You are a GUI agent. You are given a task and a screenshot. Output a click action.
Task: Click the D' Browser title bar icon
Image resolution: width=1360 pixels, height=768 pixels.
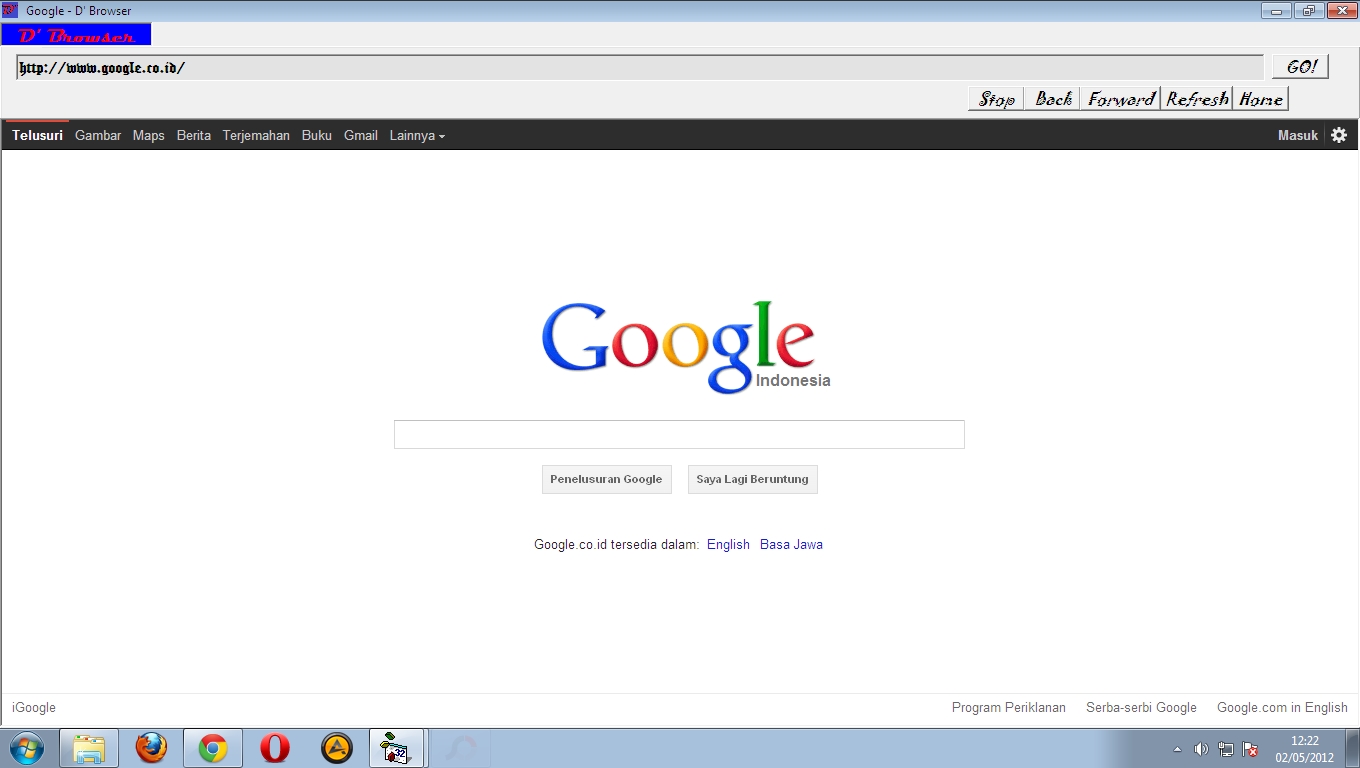[10, 10]
